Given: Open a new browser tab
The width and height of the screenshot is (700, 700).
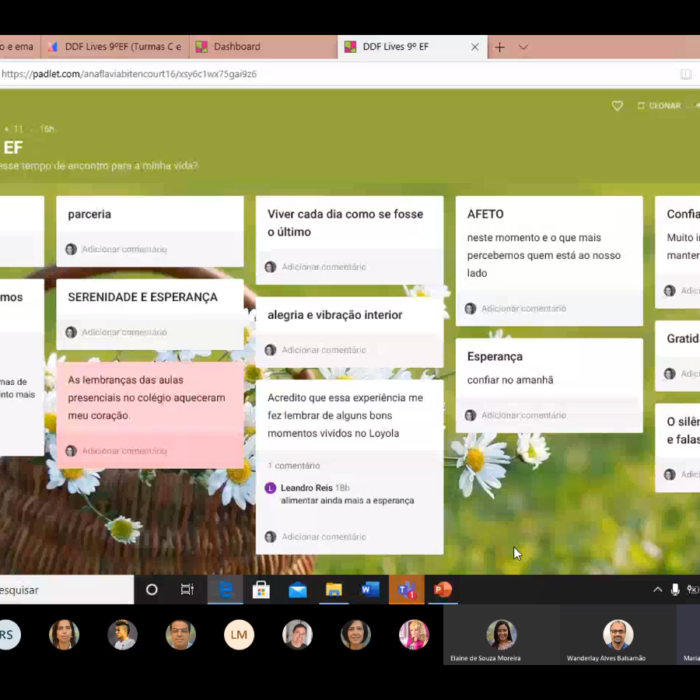Looking at the screenshot, I should pos(499,47).
